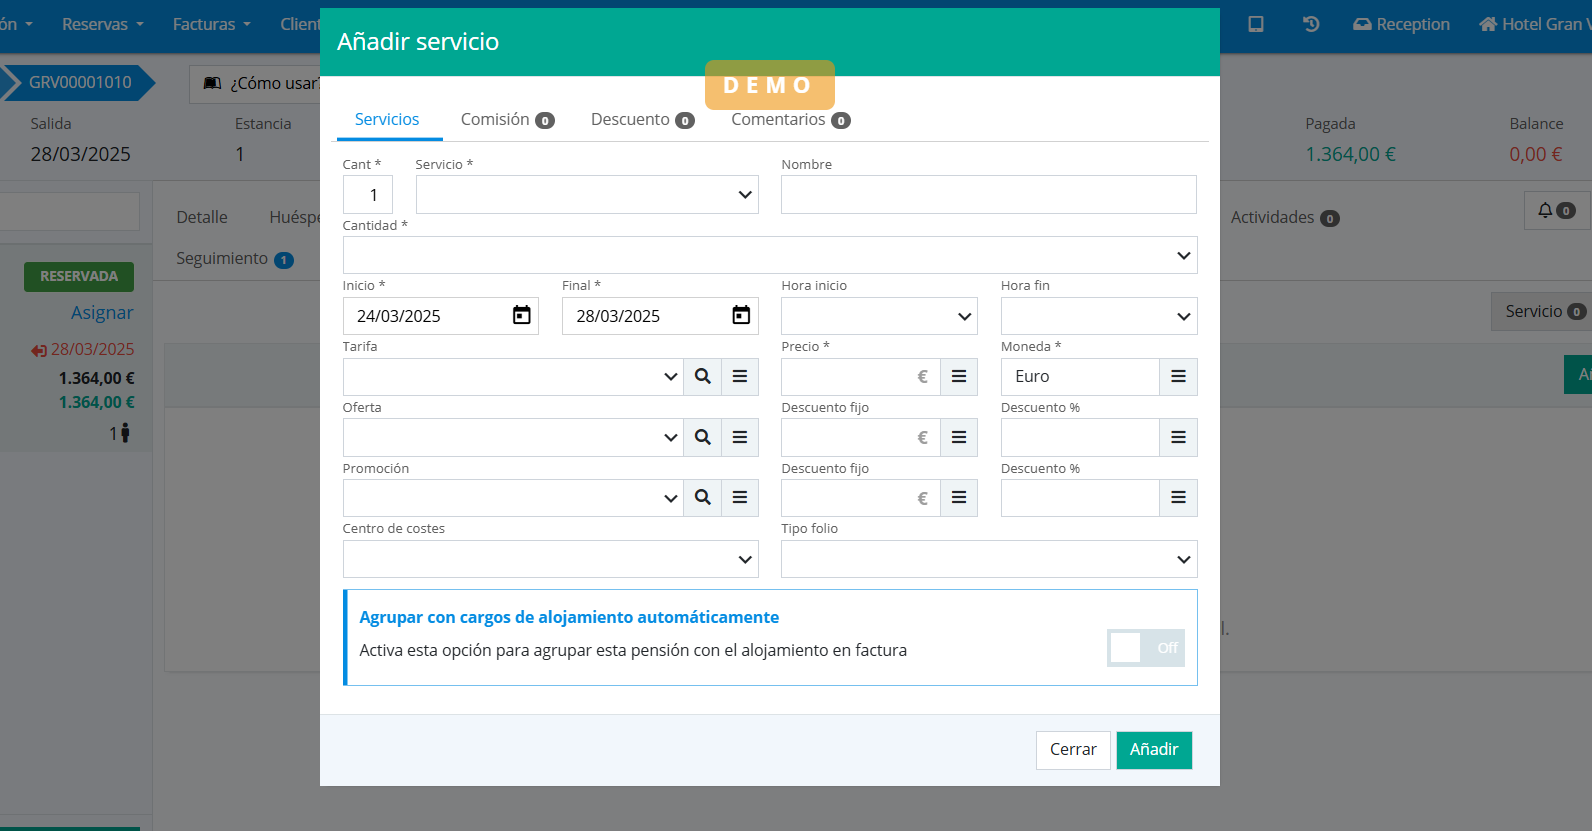Screen dimensions: 1592x831
Task: Click the Cerrar button
Action: [1072, 750]
